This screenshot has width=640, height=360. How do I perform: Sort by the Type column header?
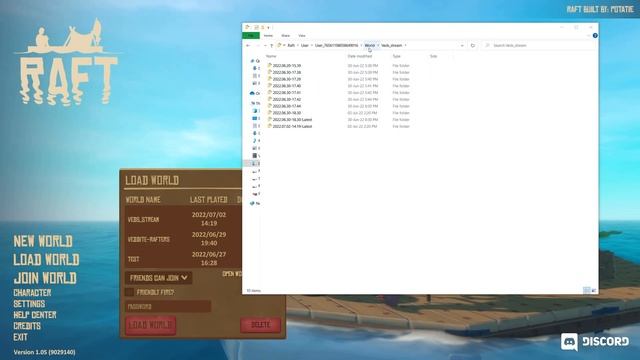396,56
